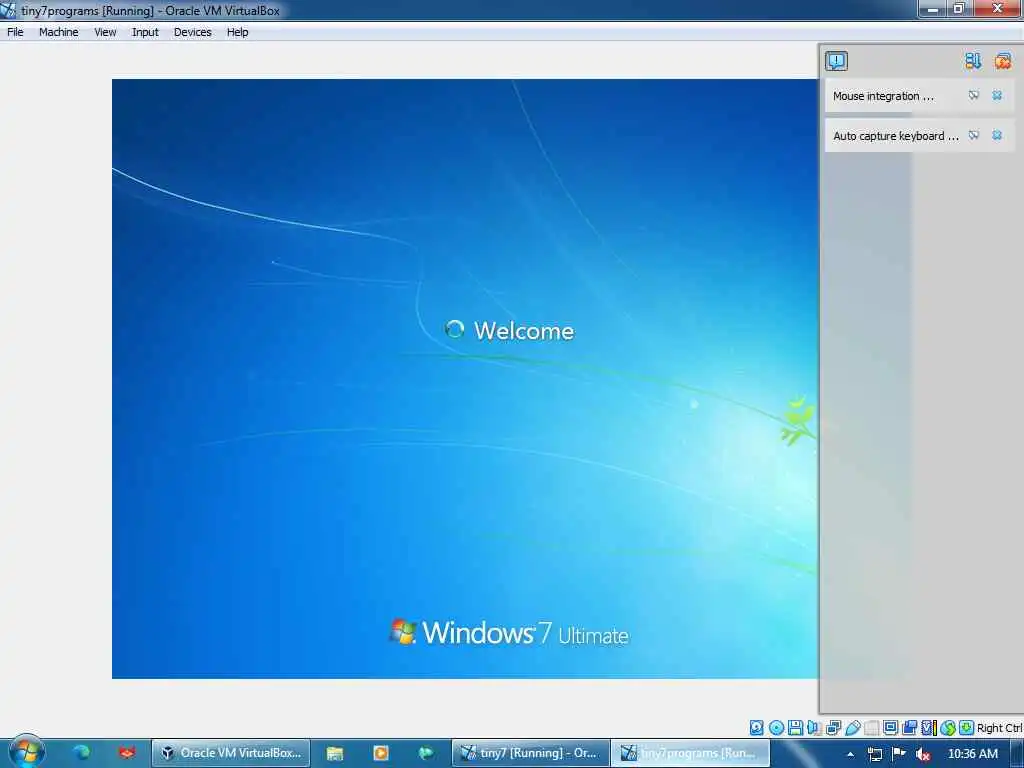Screen dimensions: 1024x768
Task: Click the Mouse integration notification text
Action: point(883,96)
